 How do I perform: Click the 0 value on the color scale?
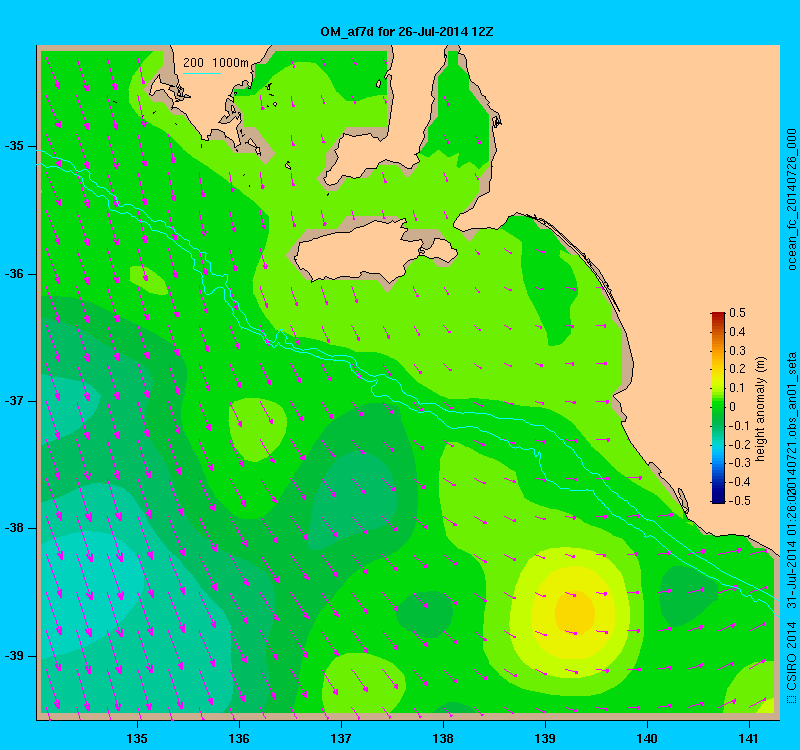coord(733,407)
